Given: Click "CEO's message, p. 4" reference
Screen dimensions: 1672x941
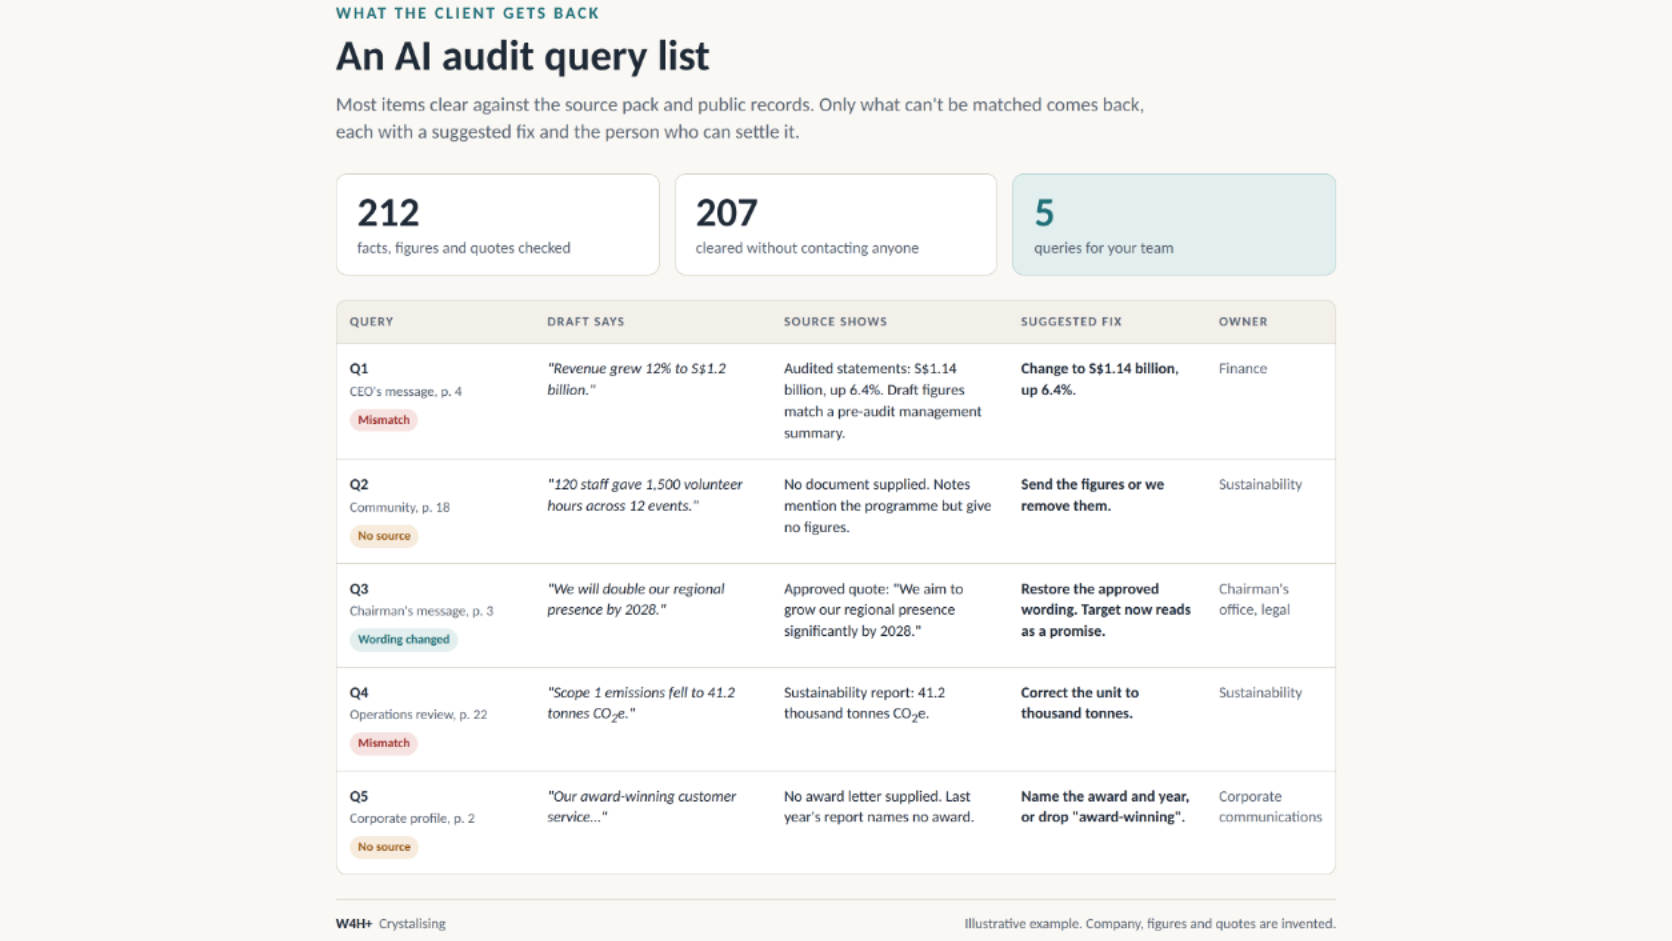Looking at the screenshot, I should pyautogui.click(x=405, y=392).
